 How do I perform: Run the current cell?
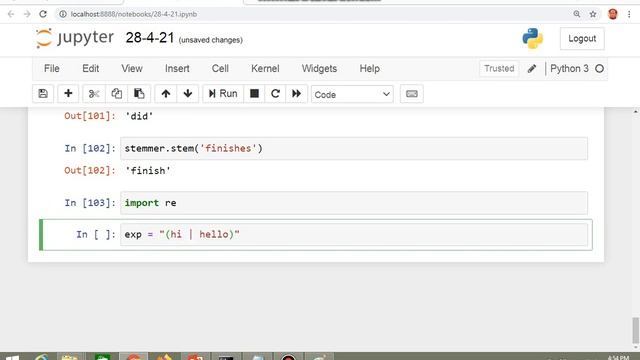click(223, 94)
